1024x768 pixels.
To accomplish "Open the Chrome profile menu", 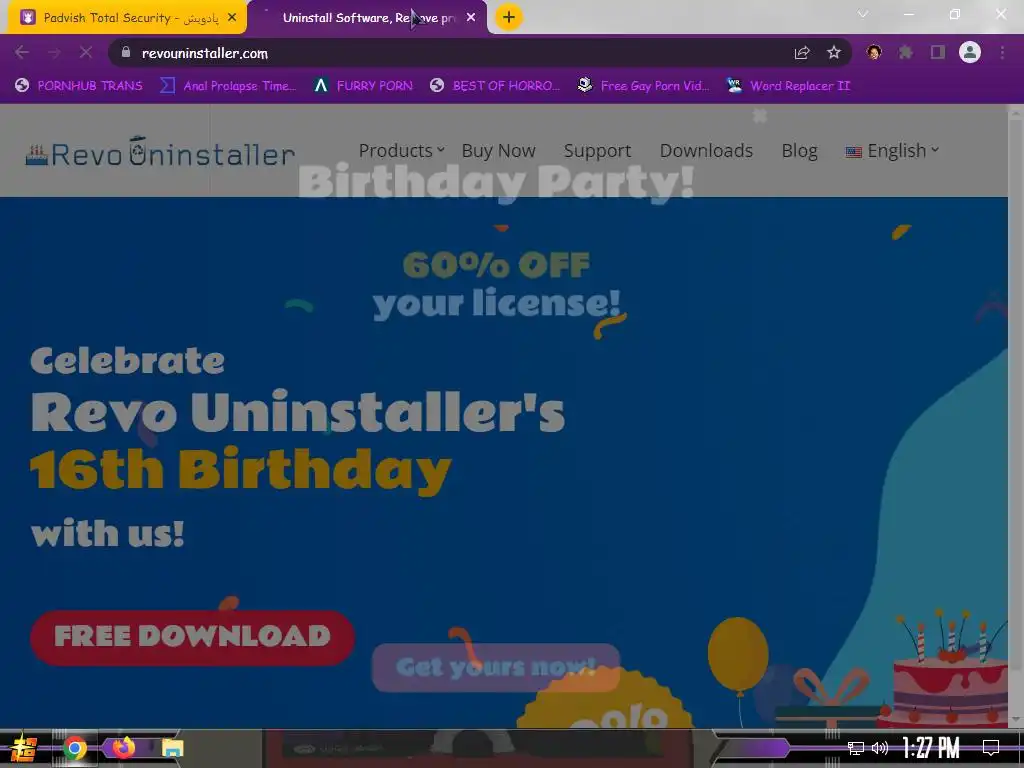I will (x=970, y=52).
